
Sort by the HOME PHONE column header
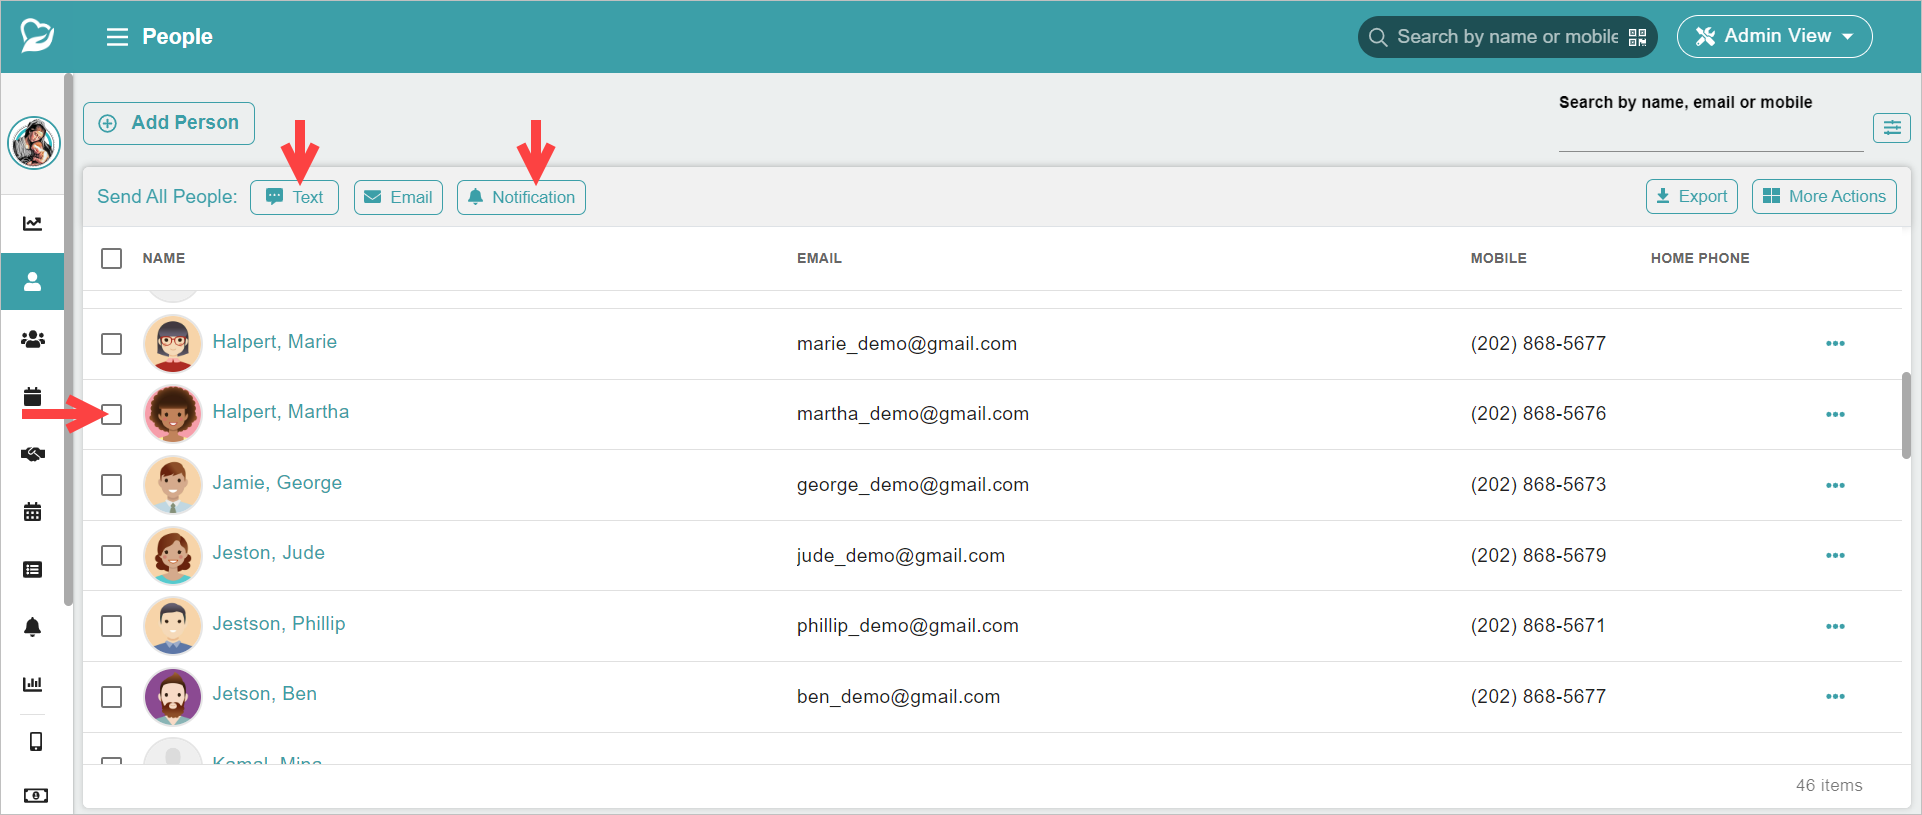click(x=1700, y=258)
